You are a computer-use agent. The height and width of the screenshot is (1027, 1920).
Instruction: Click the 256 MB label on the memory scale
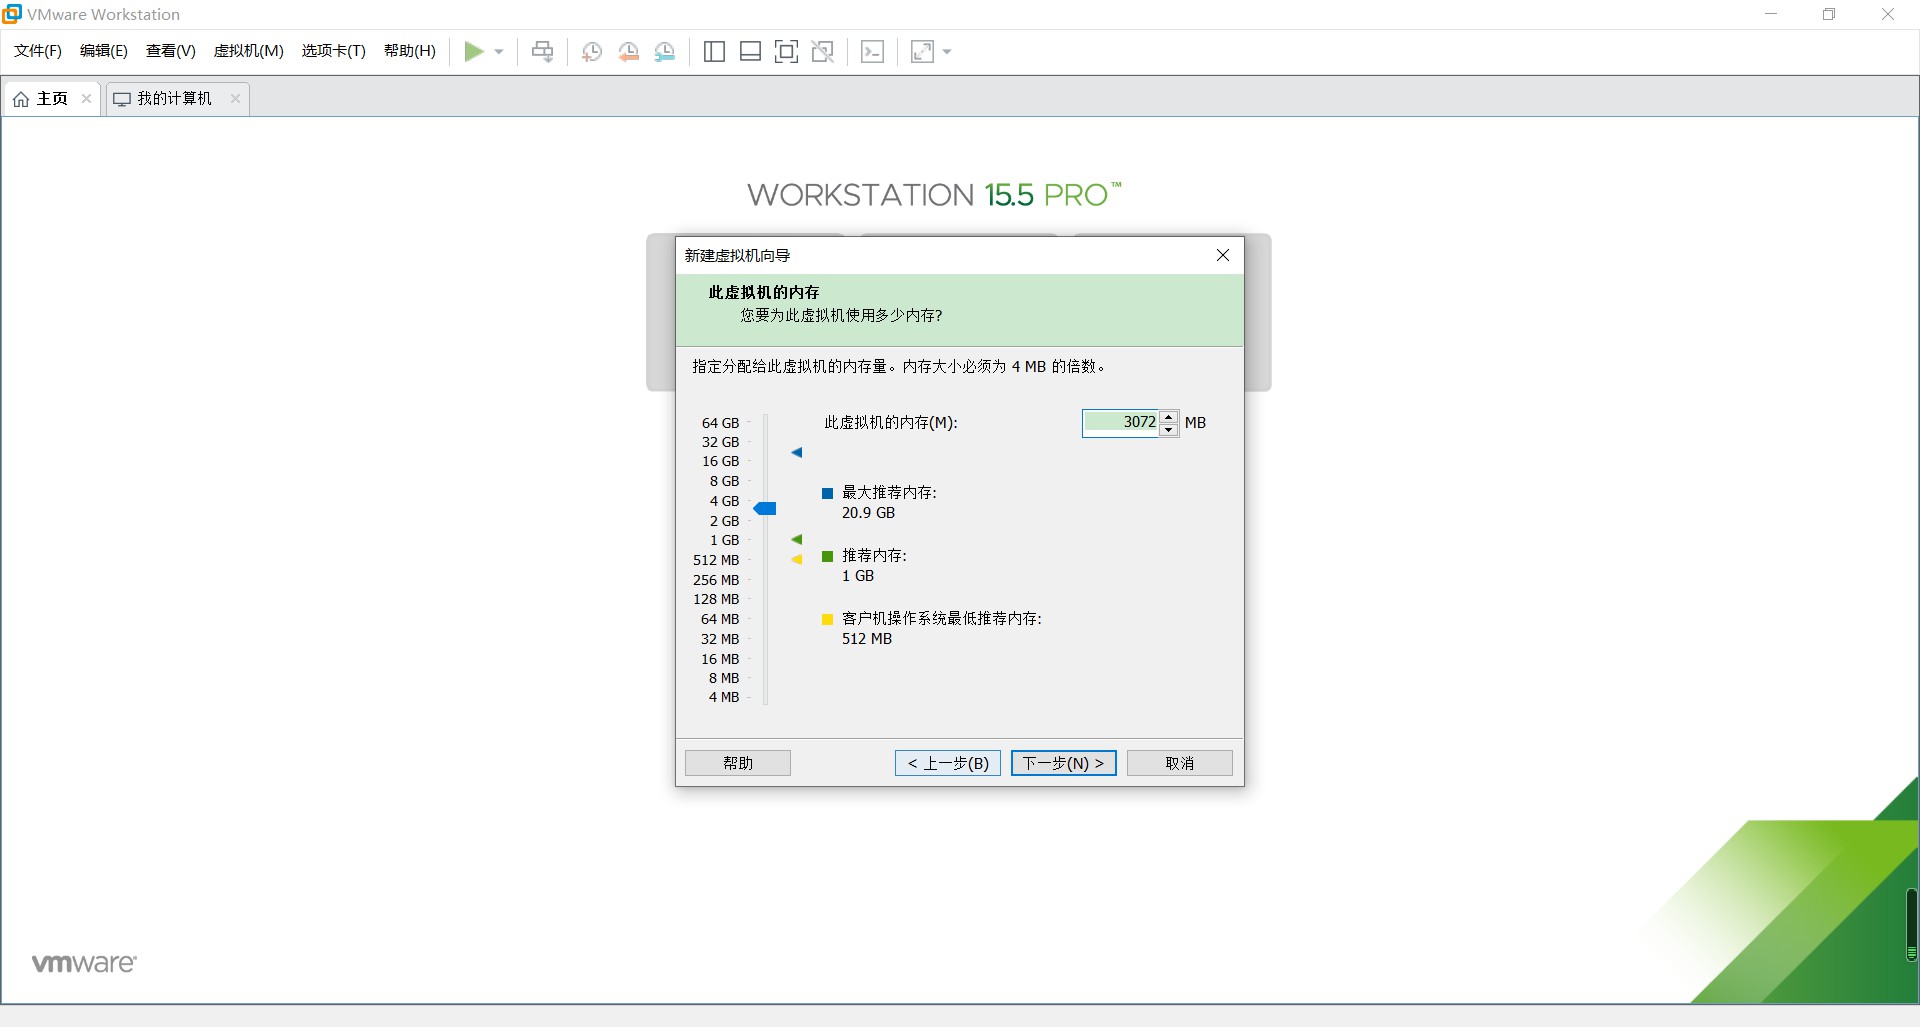[x=716, y=580]
